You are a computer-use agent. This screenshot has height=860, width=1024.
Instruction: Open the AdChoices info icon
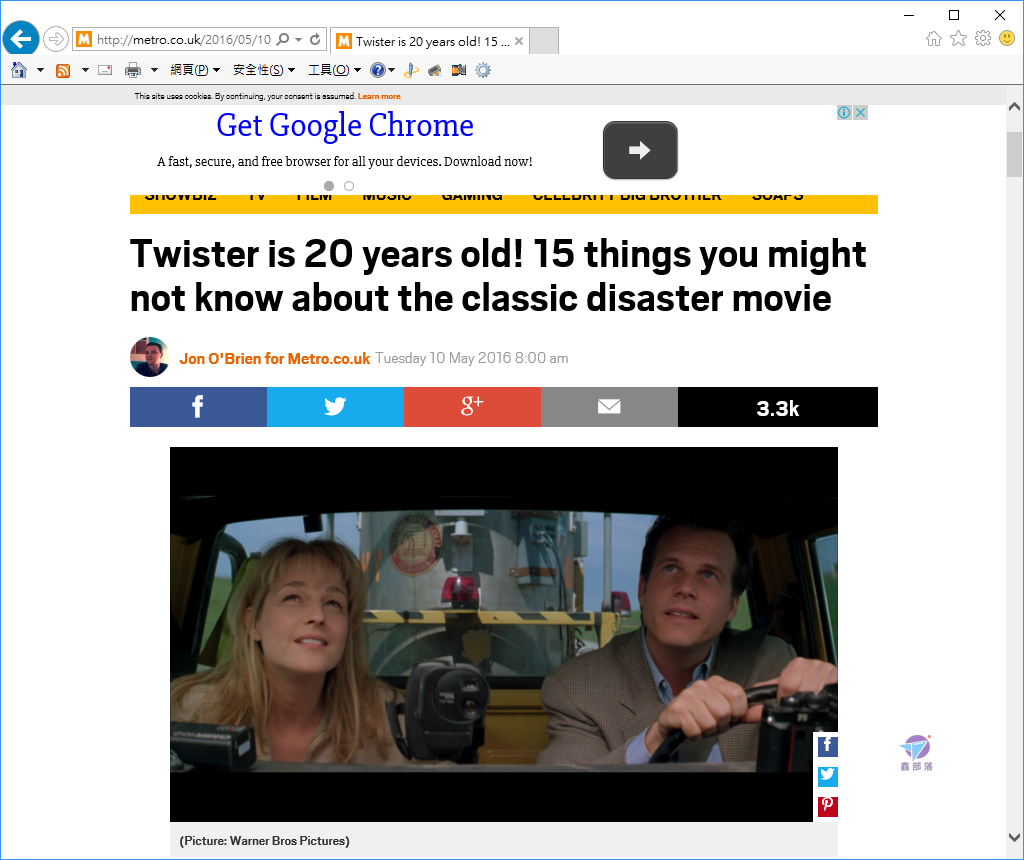[844, 112]
